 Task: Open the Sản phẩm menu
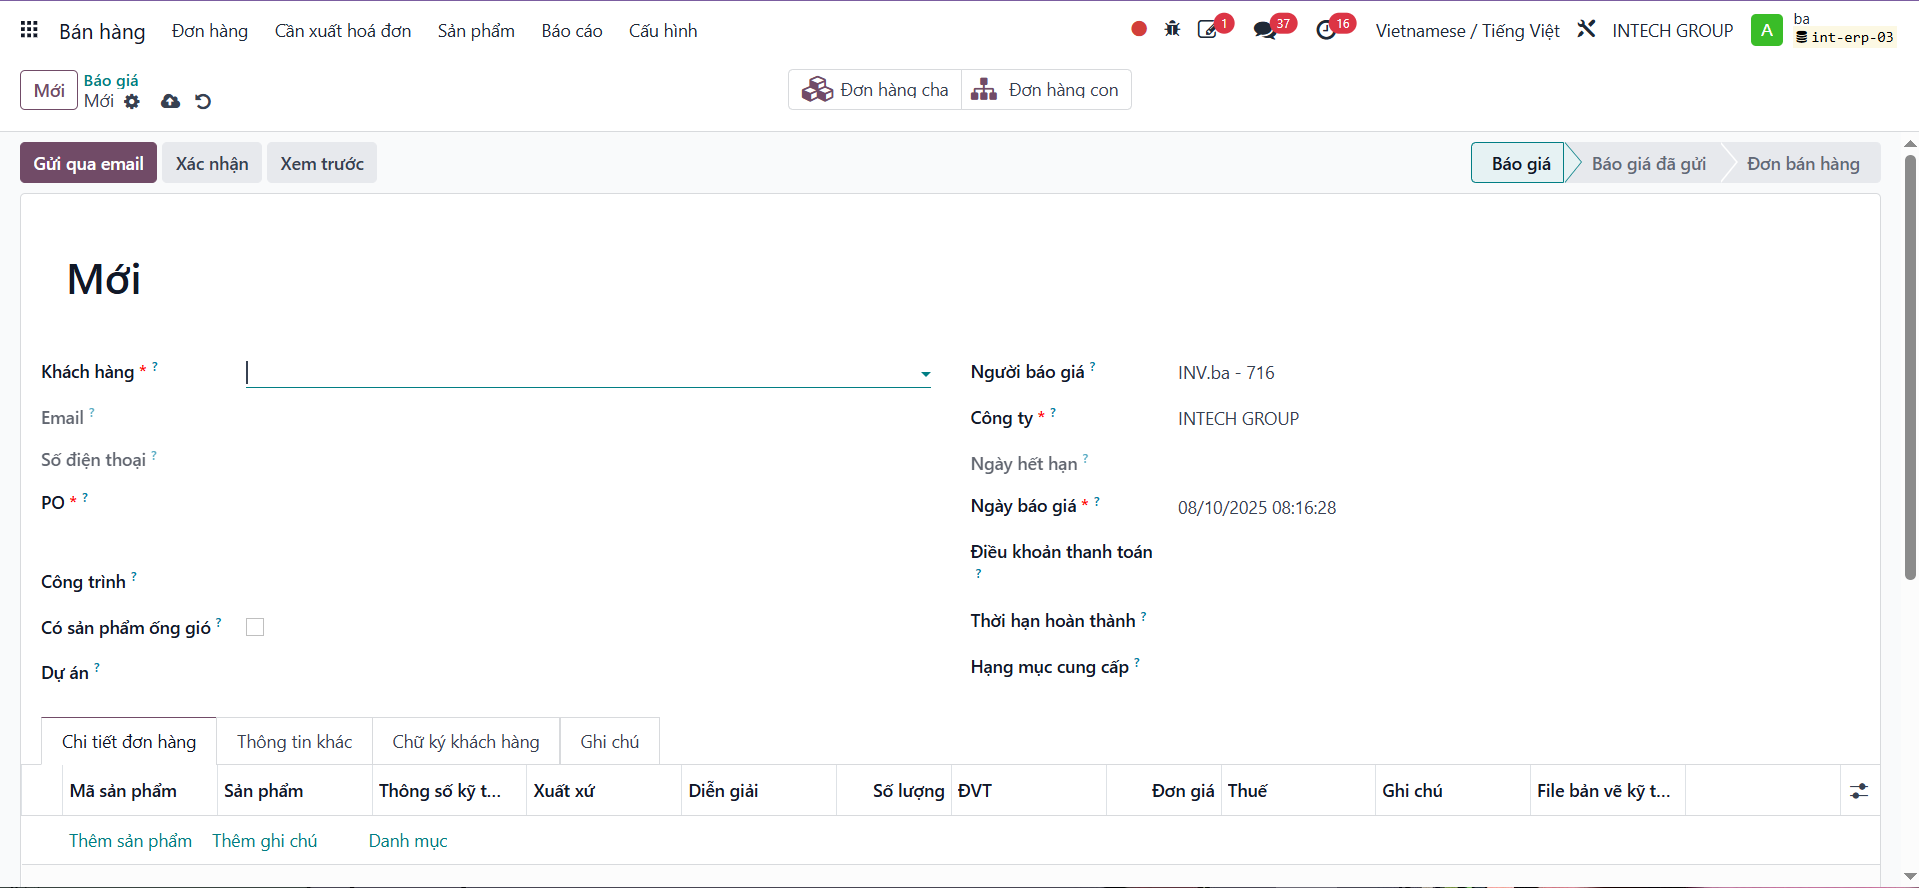[476, 31]
